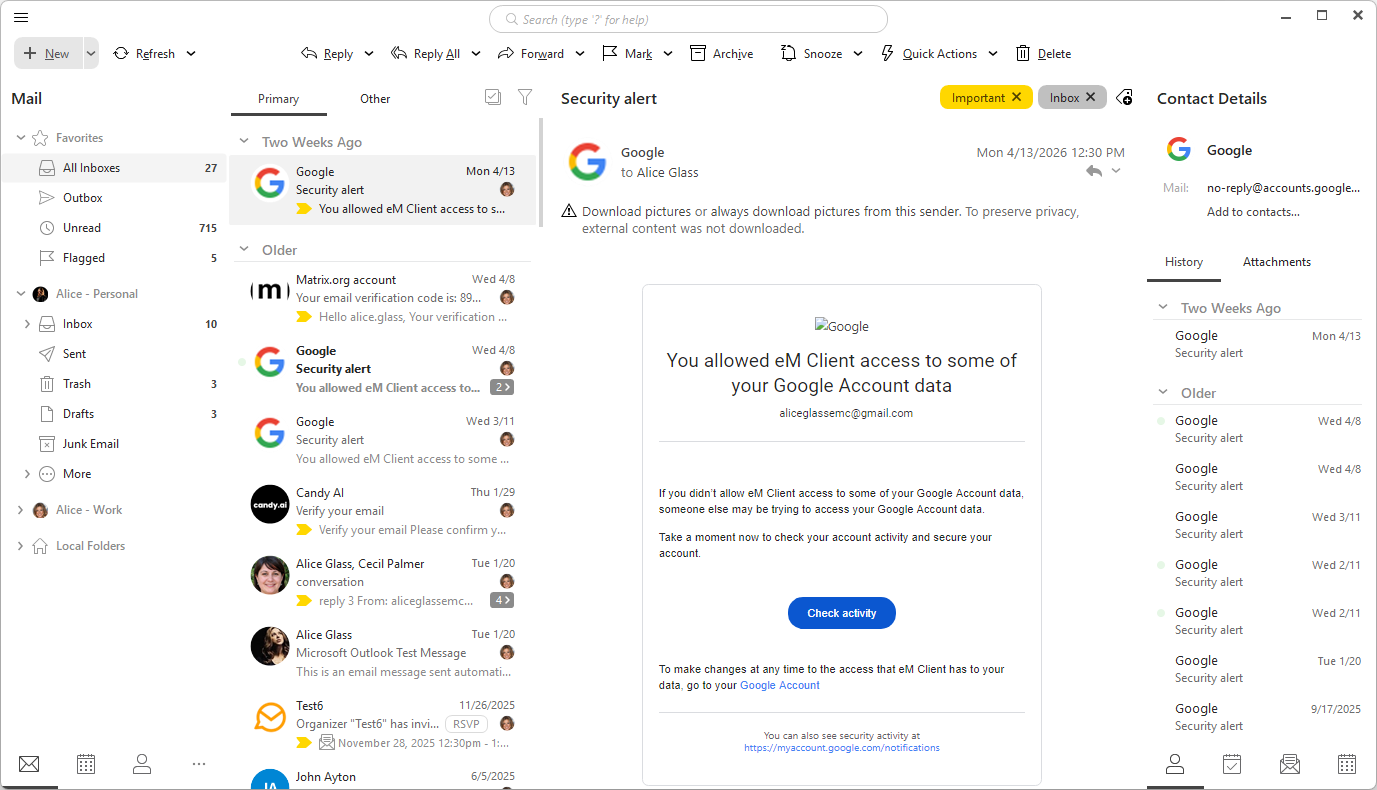This screenshot has height=790, width=1377.
Task: Open the Attachments tab
Action: coord(1277,262)
